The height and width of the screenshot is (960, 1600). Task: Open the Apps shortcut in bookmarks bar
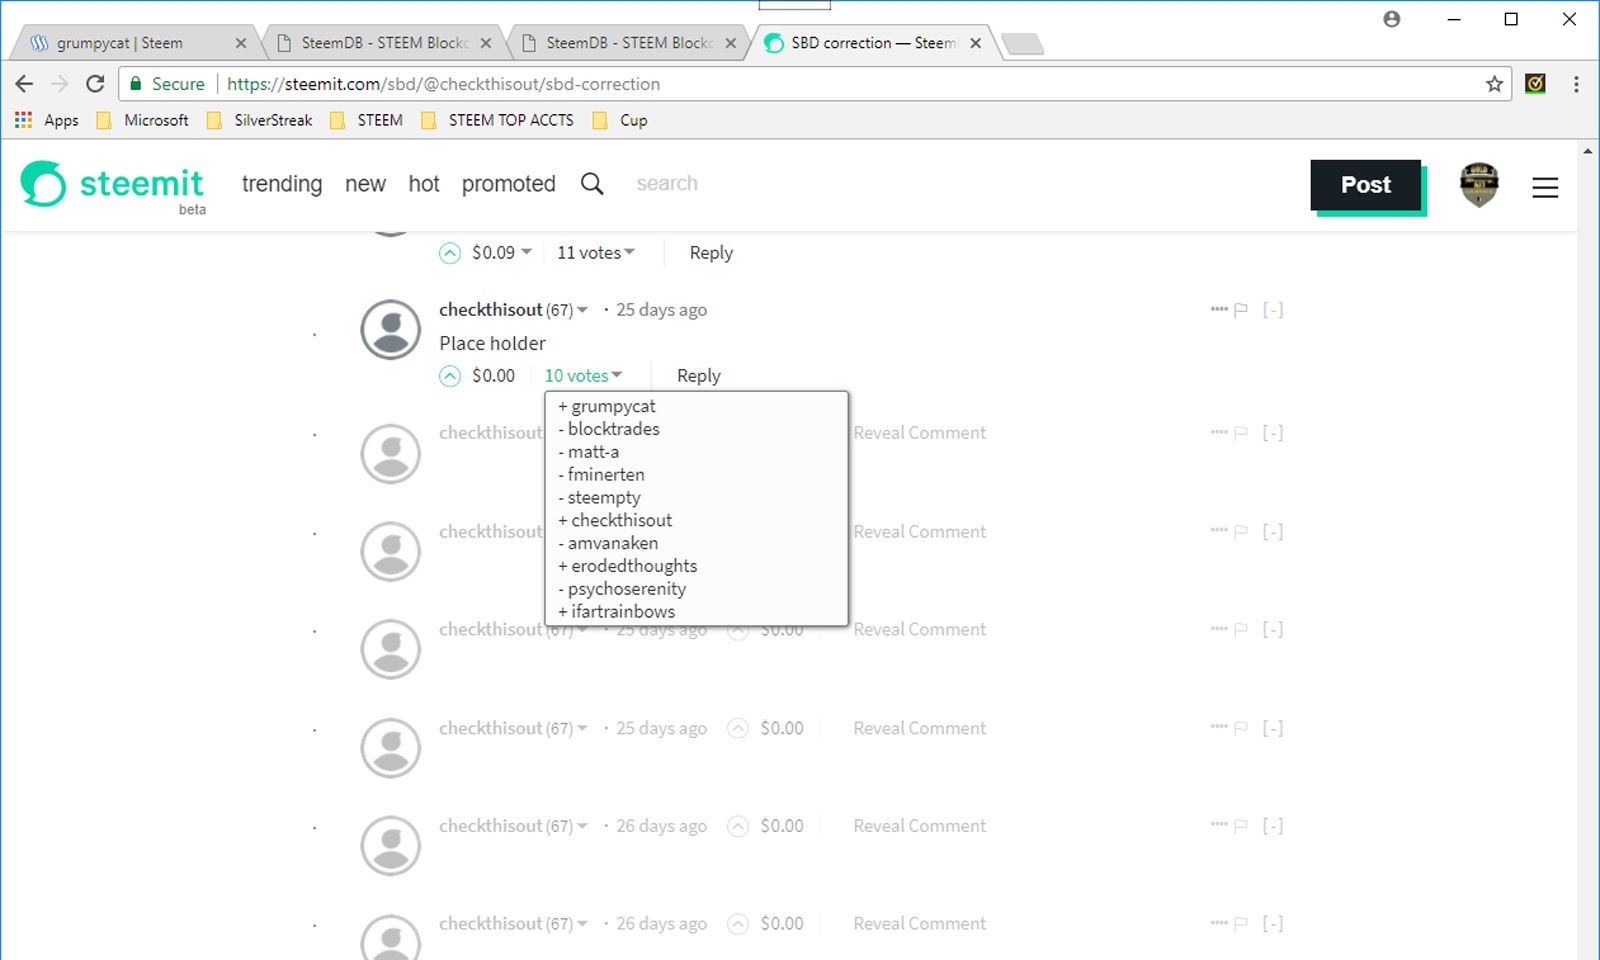tap(47, 120)
